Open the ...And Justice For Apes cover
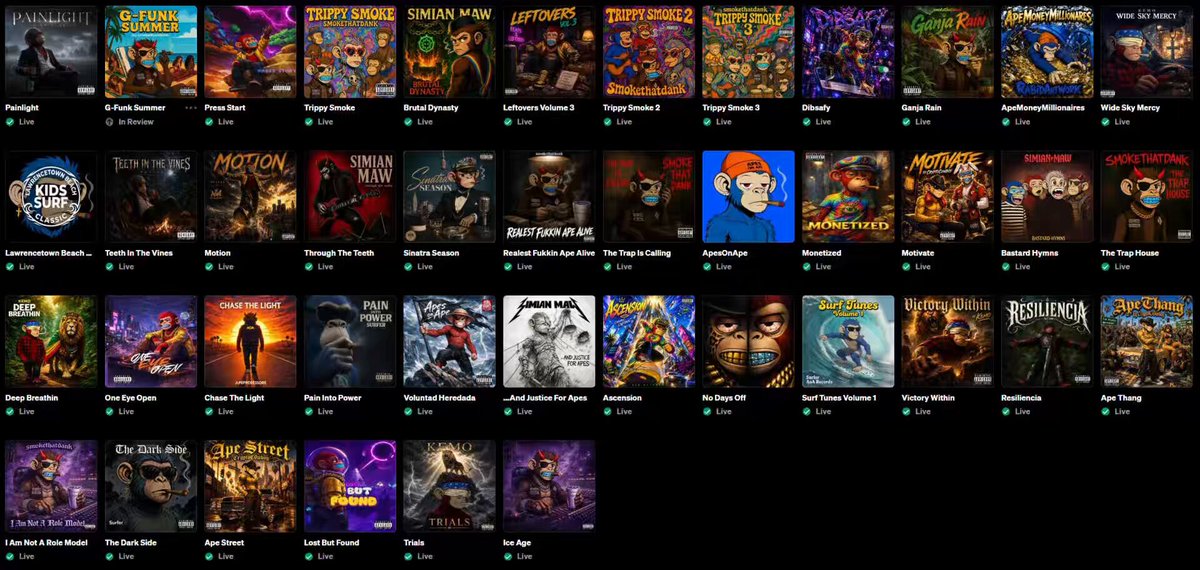The image size is (1200, 570). click(549, 342)
